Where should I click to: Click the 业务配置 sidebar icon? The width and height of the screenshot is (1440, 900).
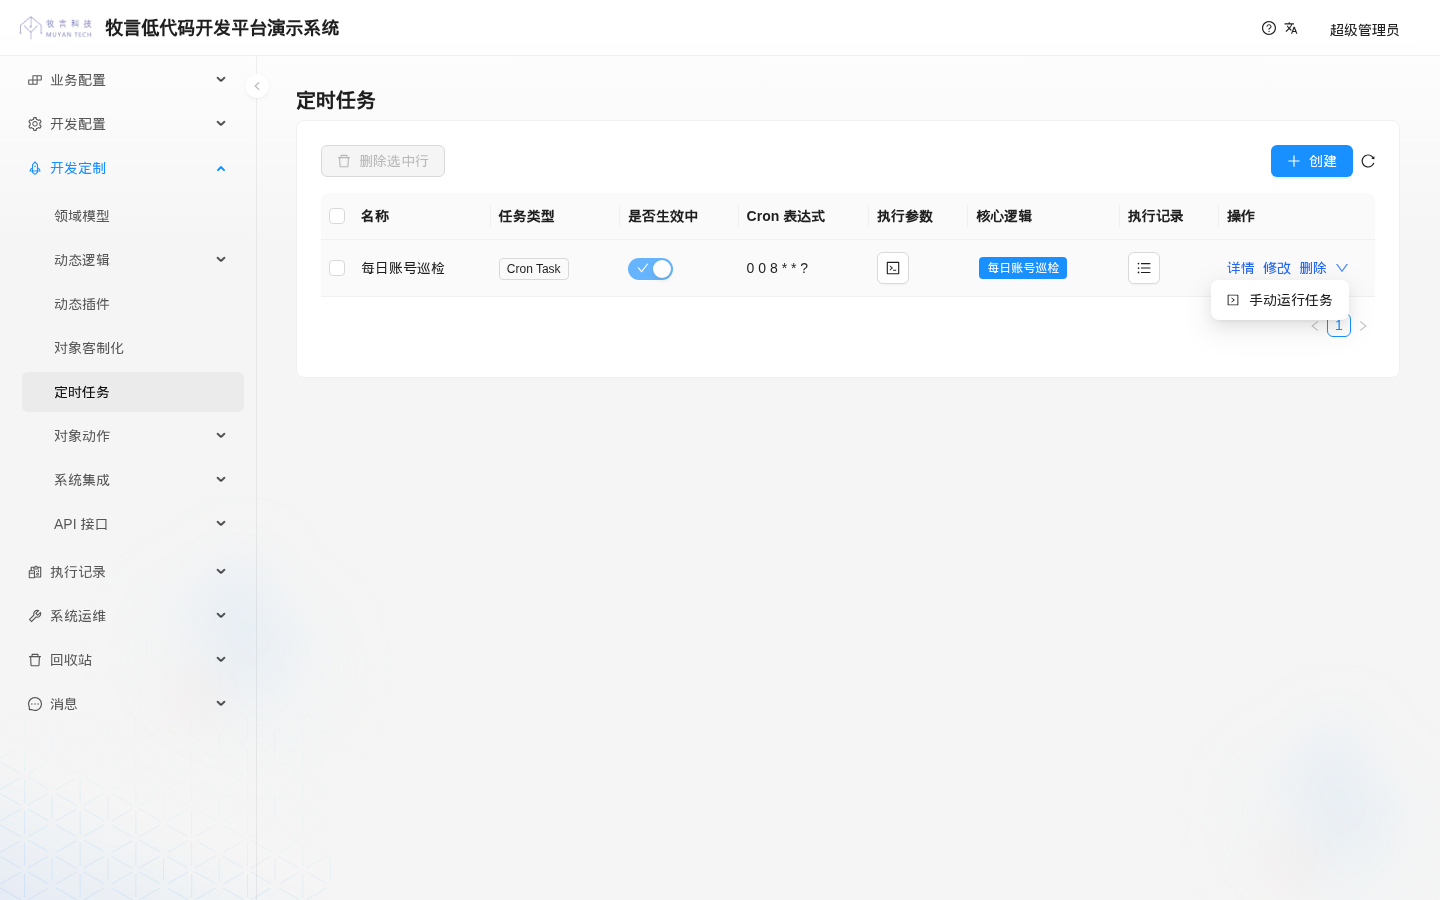pyautogui.click(x=35, y=80)
